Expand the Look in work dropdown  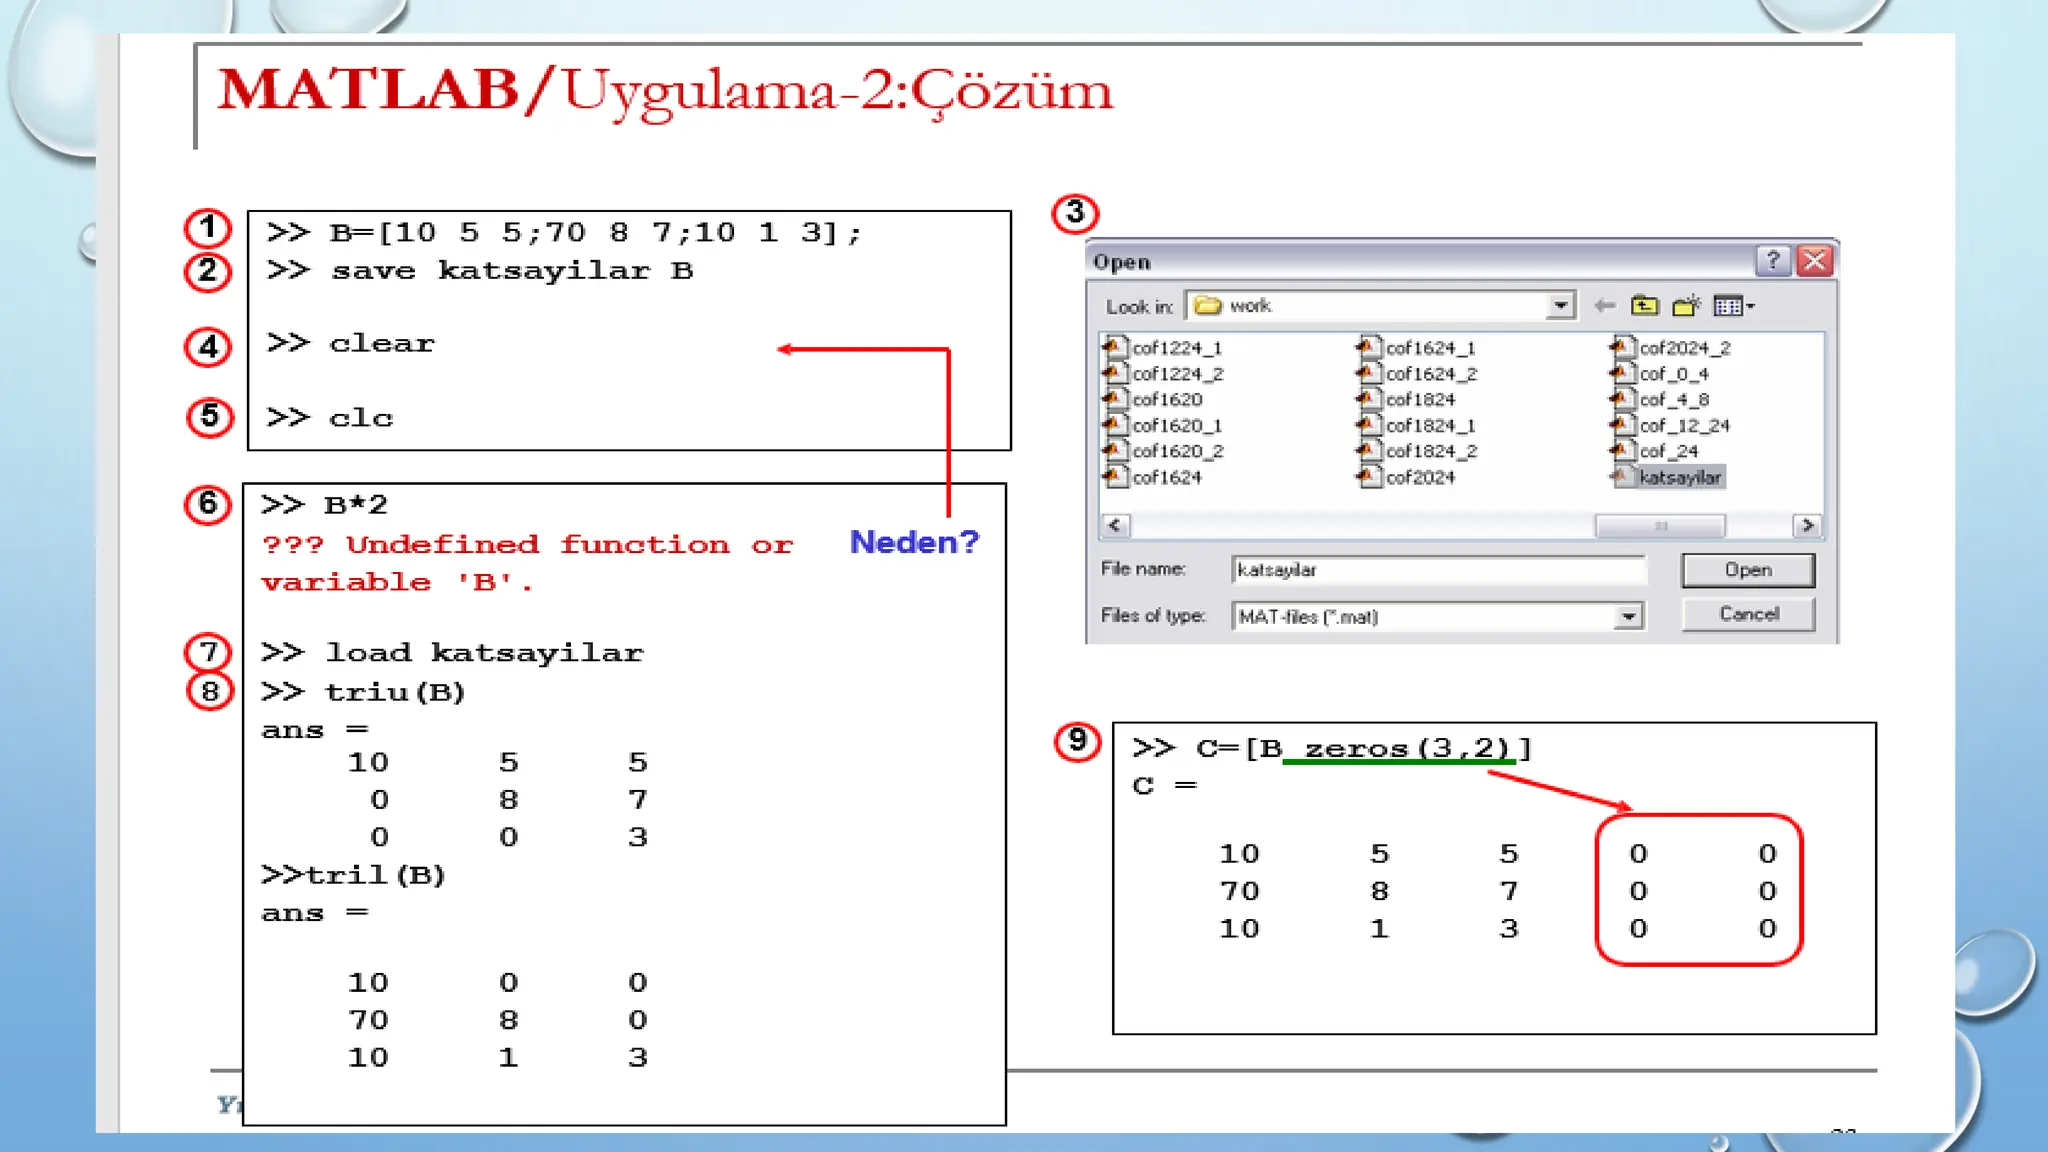[1560, 306]
